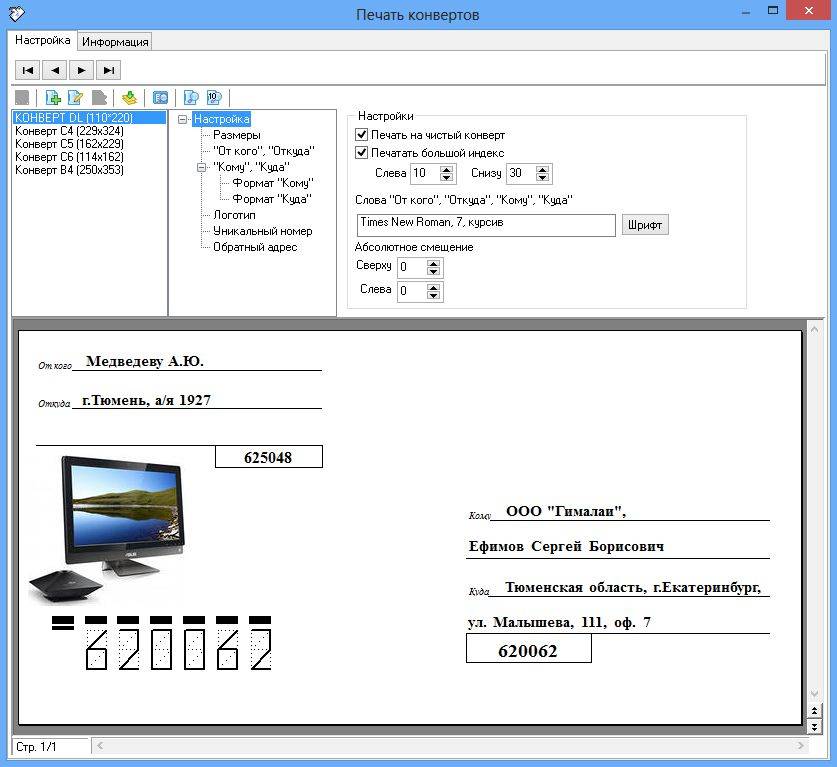Click the Слева index offset field showing 10
The image size is (837, 767).
pos(425,173)
